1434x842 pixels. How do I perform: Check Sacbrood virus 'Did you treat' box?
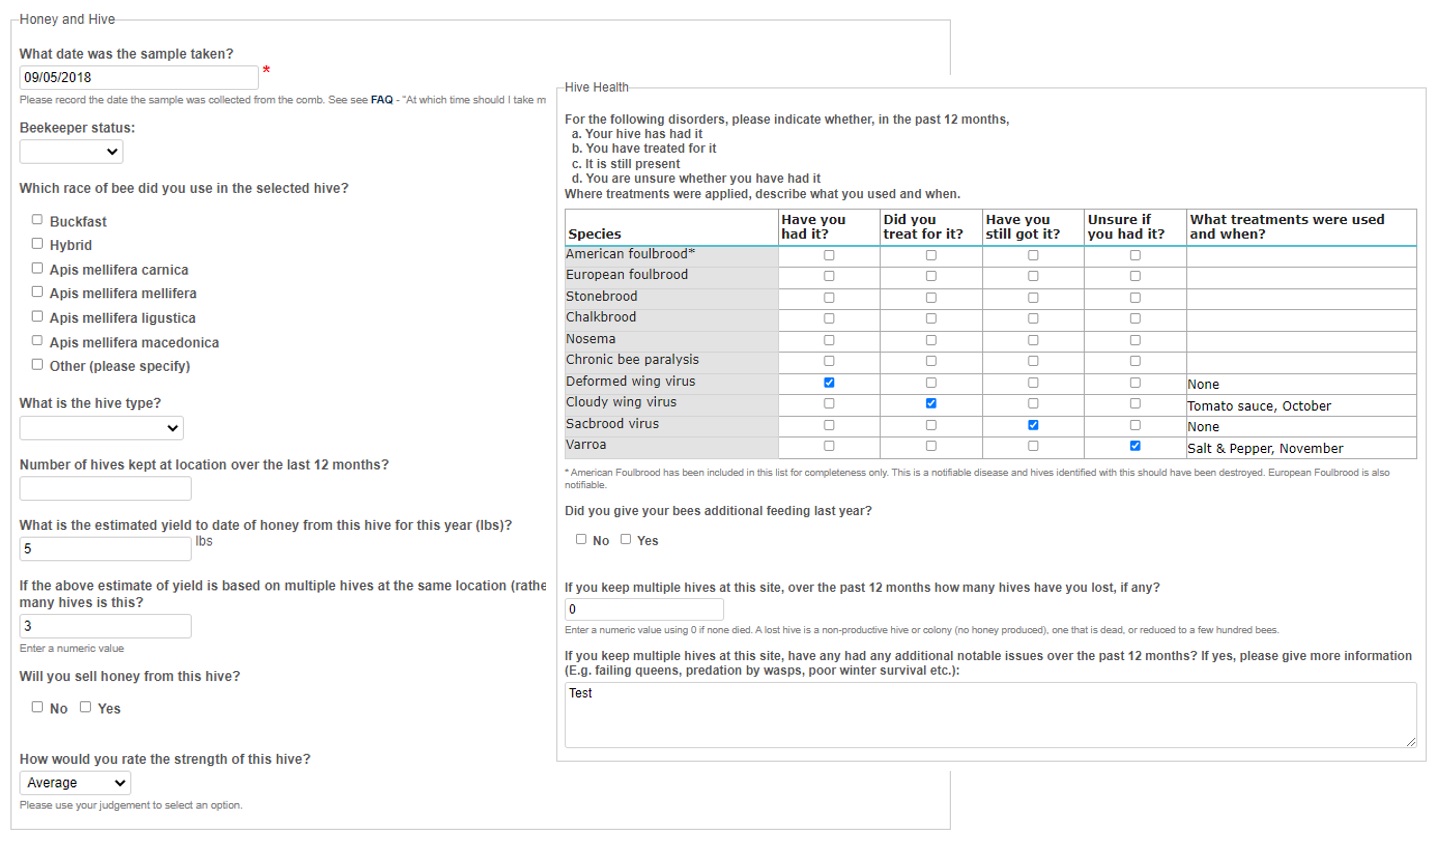931,425
